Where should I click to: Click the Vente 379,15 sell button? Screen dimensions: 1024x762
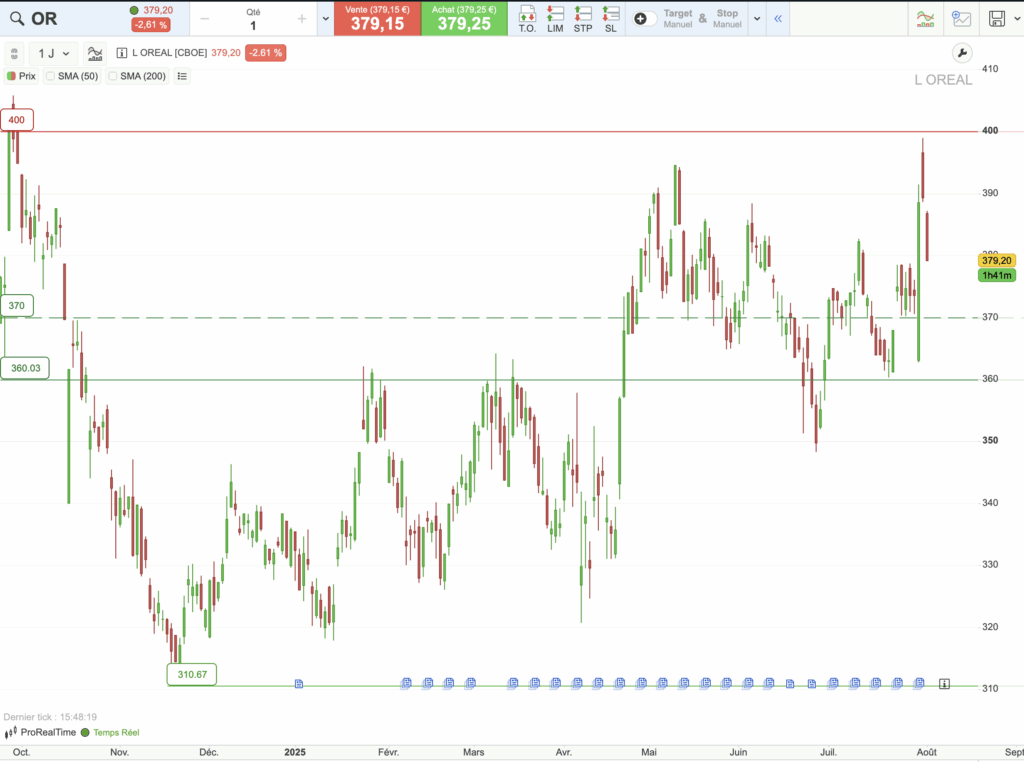coord(377,19)
